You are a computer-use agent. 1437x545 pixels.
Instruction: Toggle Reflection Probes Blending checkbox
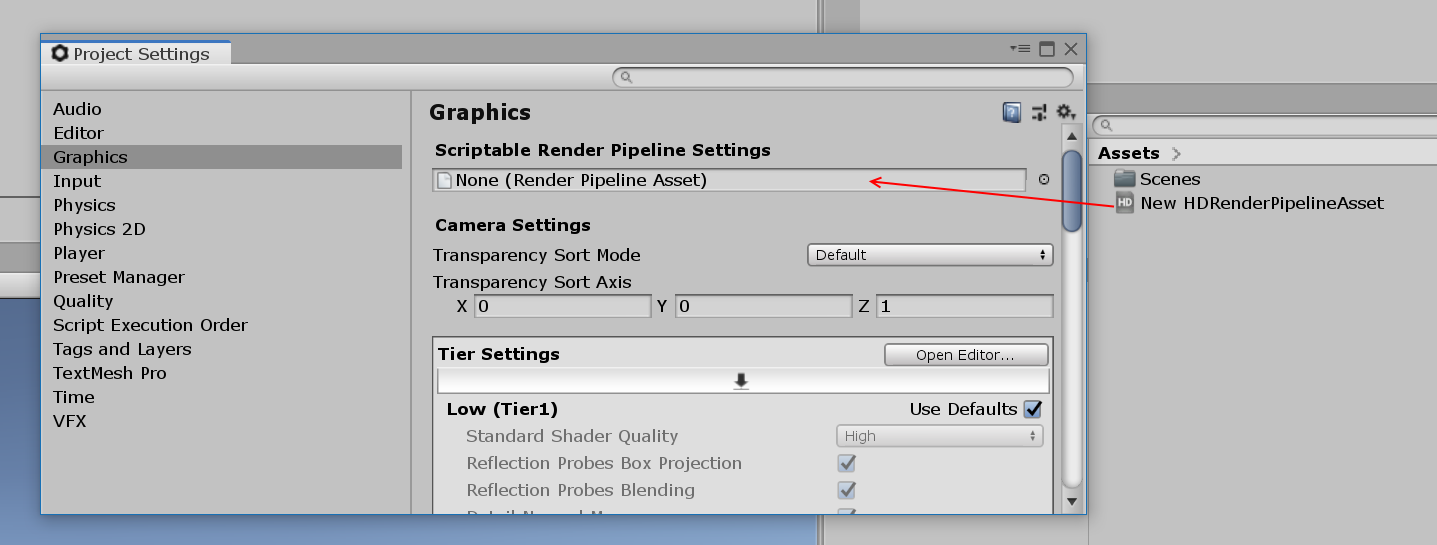pyautogui.click(x=847, y=490)
